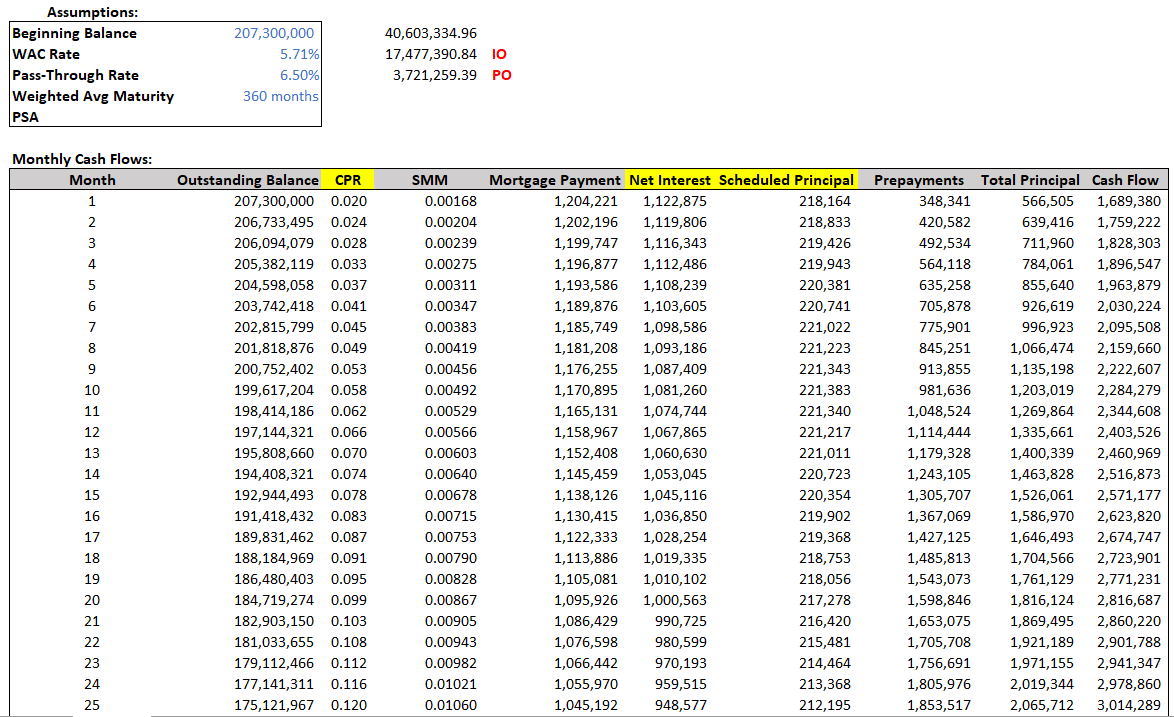This screenshot has width=1174, height=717.
Task: Click the WAC Rate value of 5.71%
Action: [x=299, y=54]
